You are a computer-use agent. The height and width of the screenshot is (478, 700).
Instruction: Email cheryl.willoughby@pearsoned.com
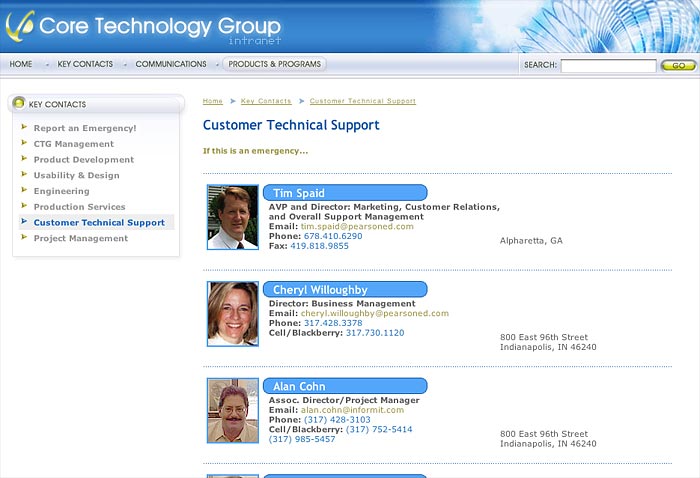point(375,313)
